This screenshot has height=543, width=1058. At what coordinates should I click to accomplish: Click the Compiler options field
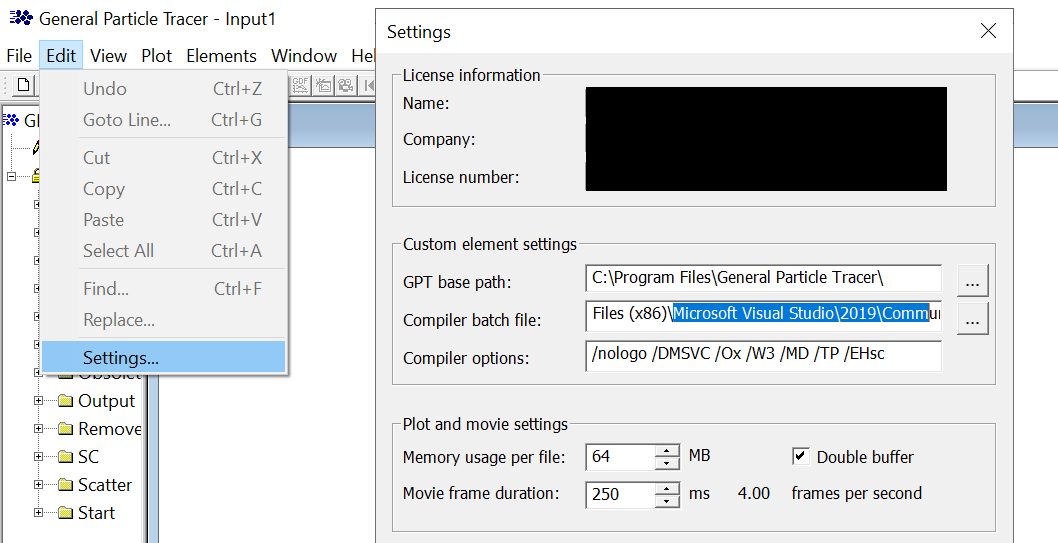[x=763, y=355]
